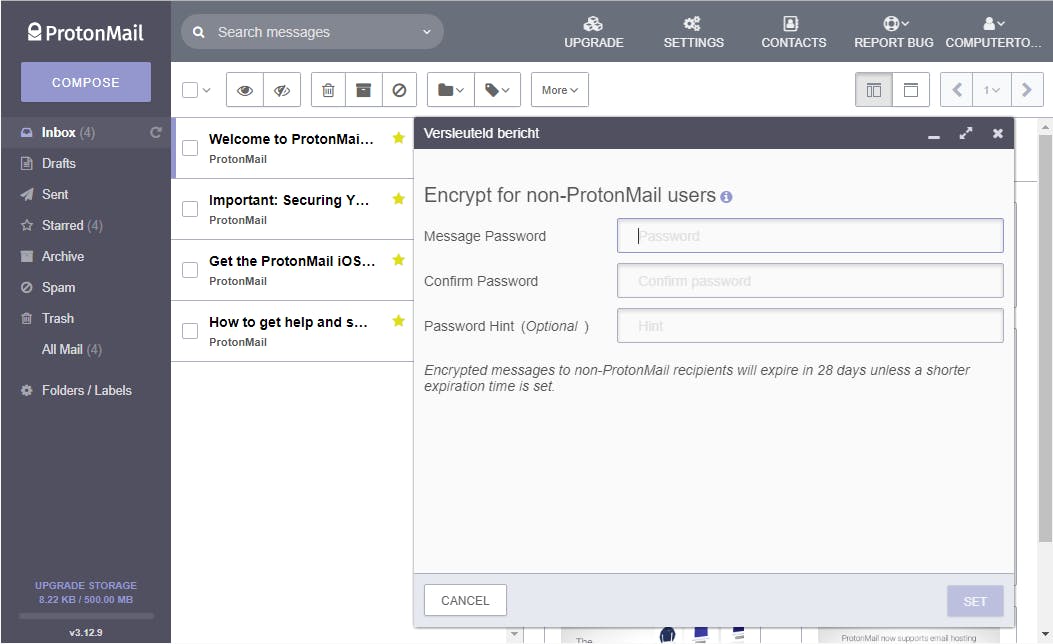Click the Report Bug menu

(x=893, y=32)
